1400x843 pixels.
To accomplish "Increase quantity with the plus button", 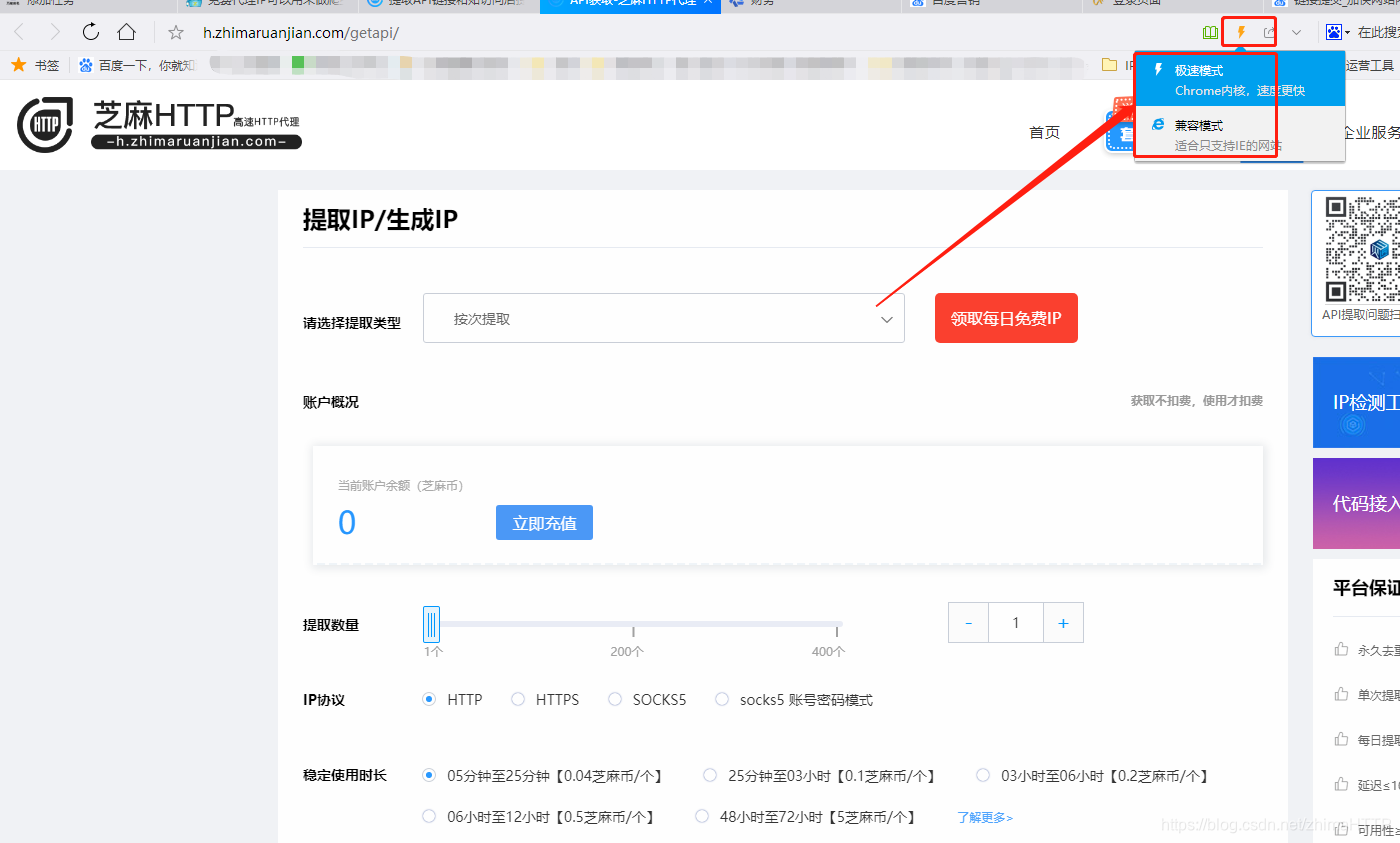I will [1063, 623].
